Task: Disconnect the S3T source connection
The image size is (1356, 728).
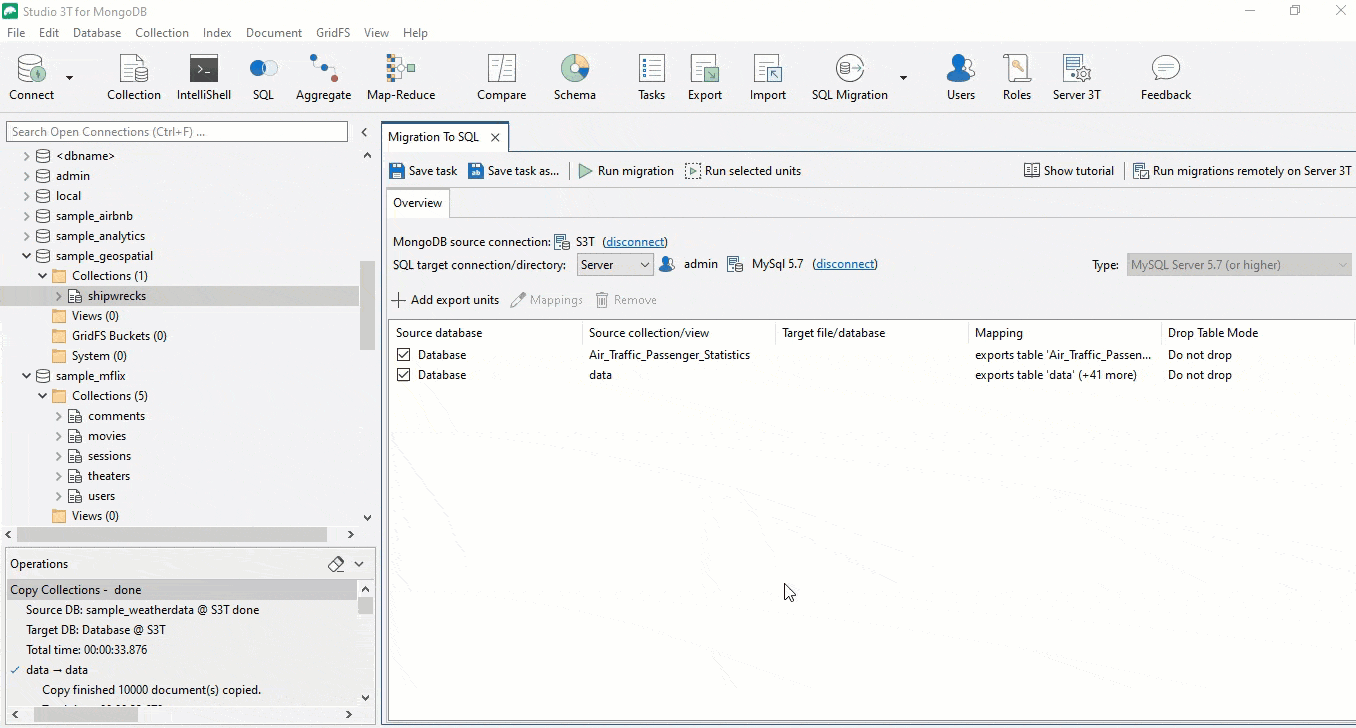Action: (635, 242)
